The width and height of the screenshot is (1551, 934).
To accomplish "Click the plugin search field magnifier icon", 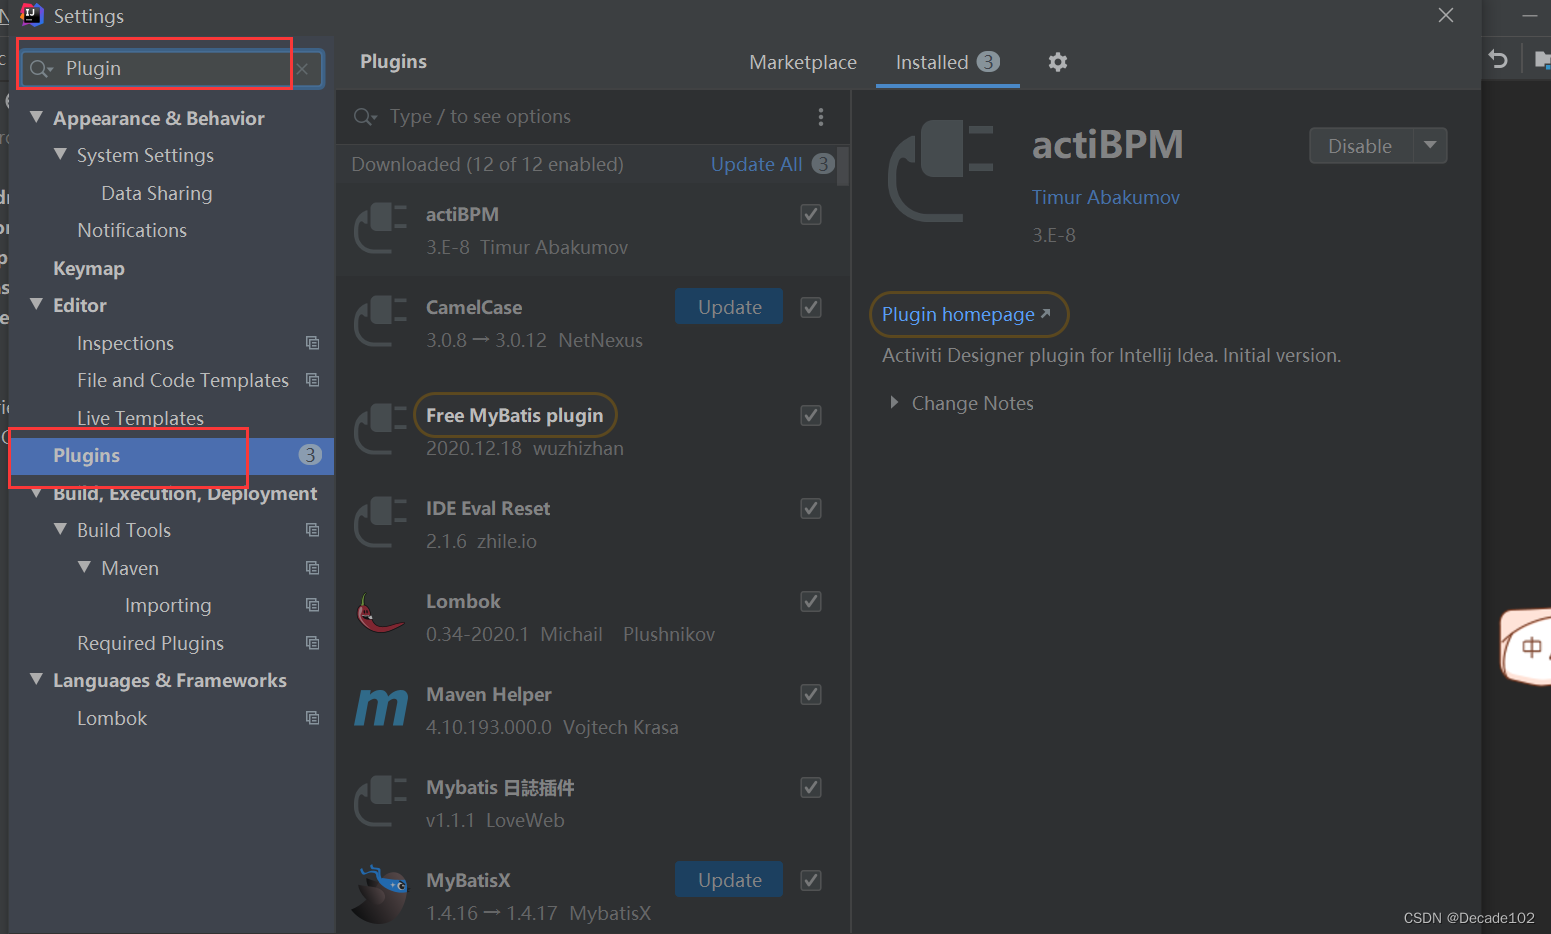I will coord(365,117).
